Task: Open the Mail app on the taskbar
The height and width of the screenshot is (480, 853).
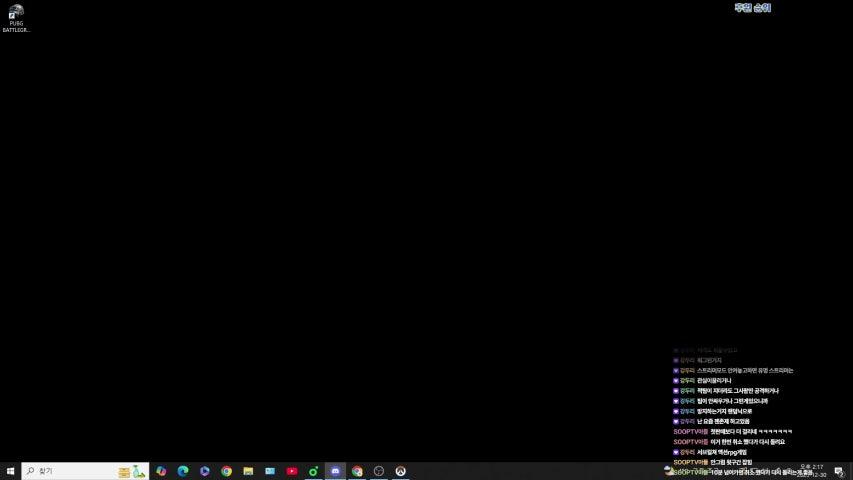Action: [270, 471]
